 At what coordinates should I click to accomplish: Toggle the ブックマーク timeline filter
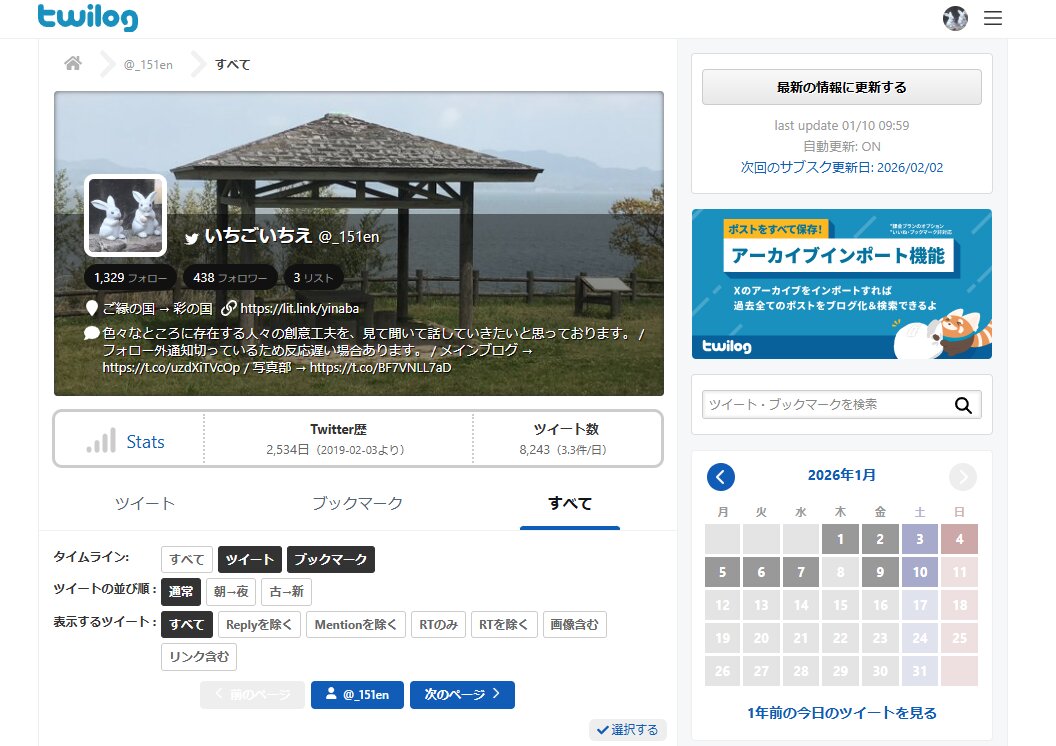[330, 560]
